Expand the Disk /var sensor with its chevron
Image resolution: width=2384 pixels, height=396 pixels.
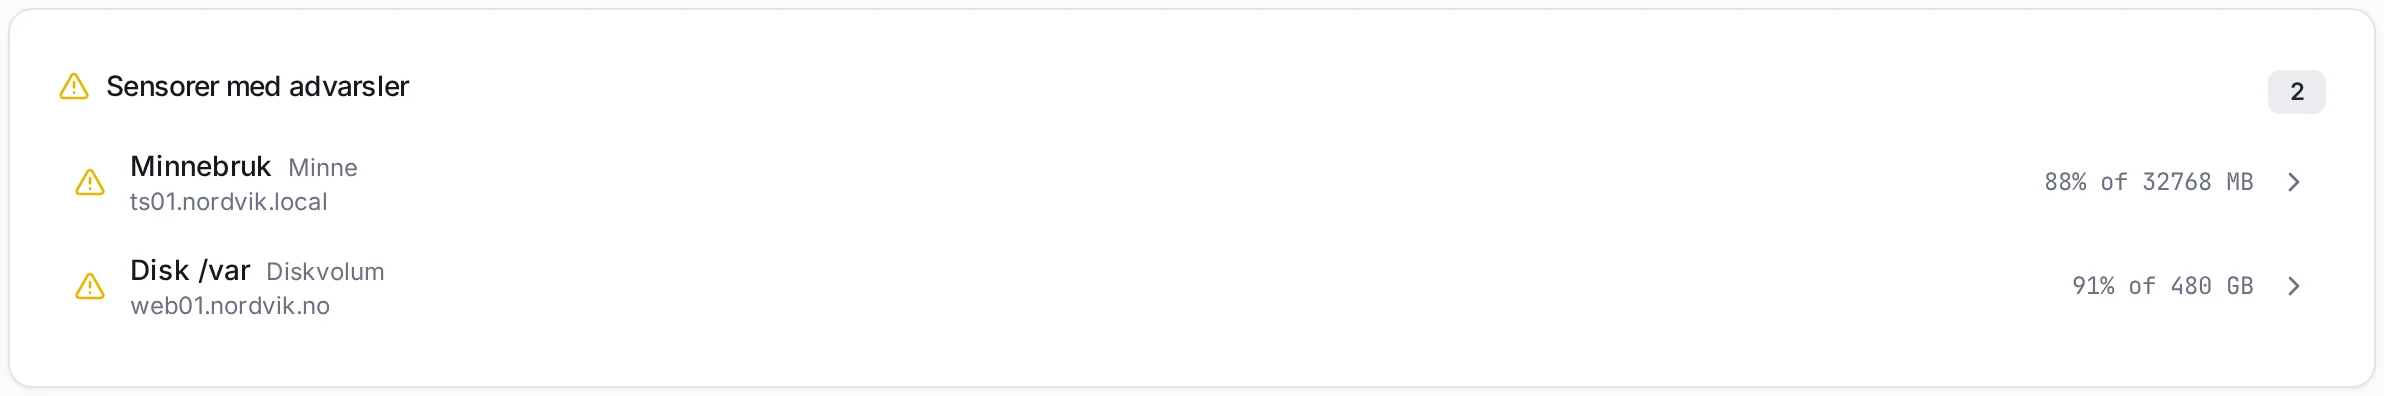(x=2294, y=286)
